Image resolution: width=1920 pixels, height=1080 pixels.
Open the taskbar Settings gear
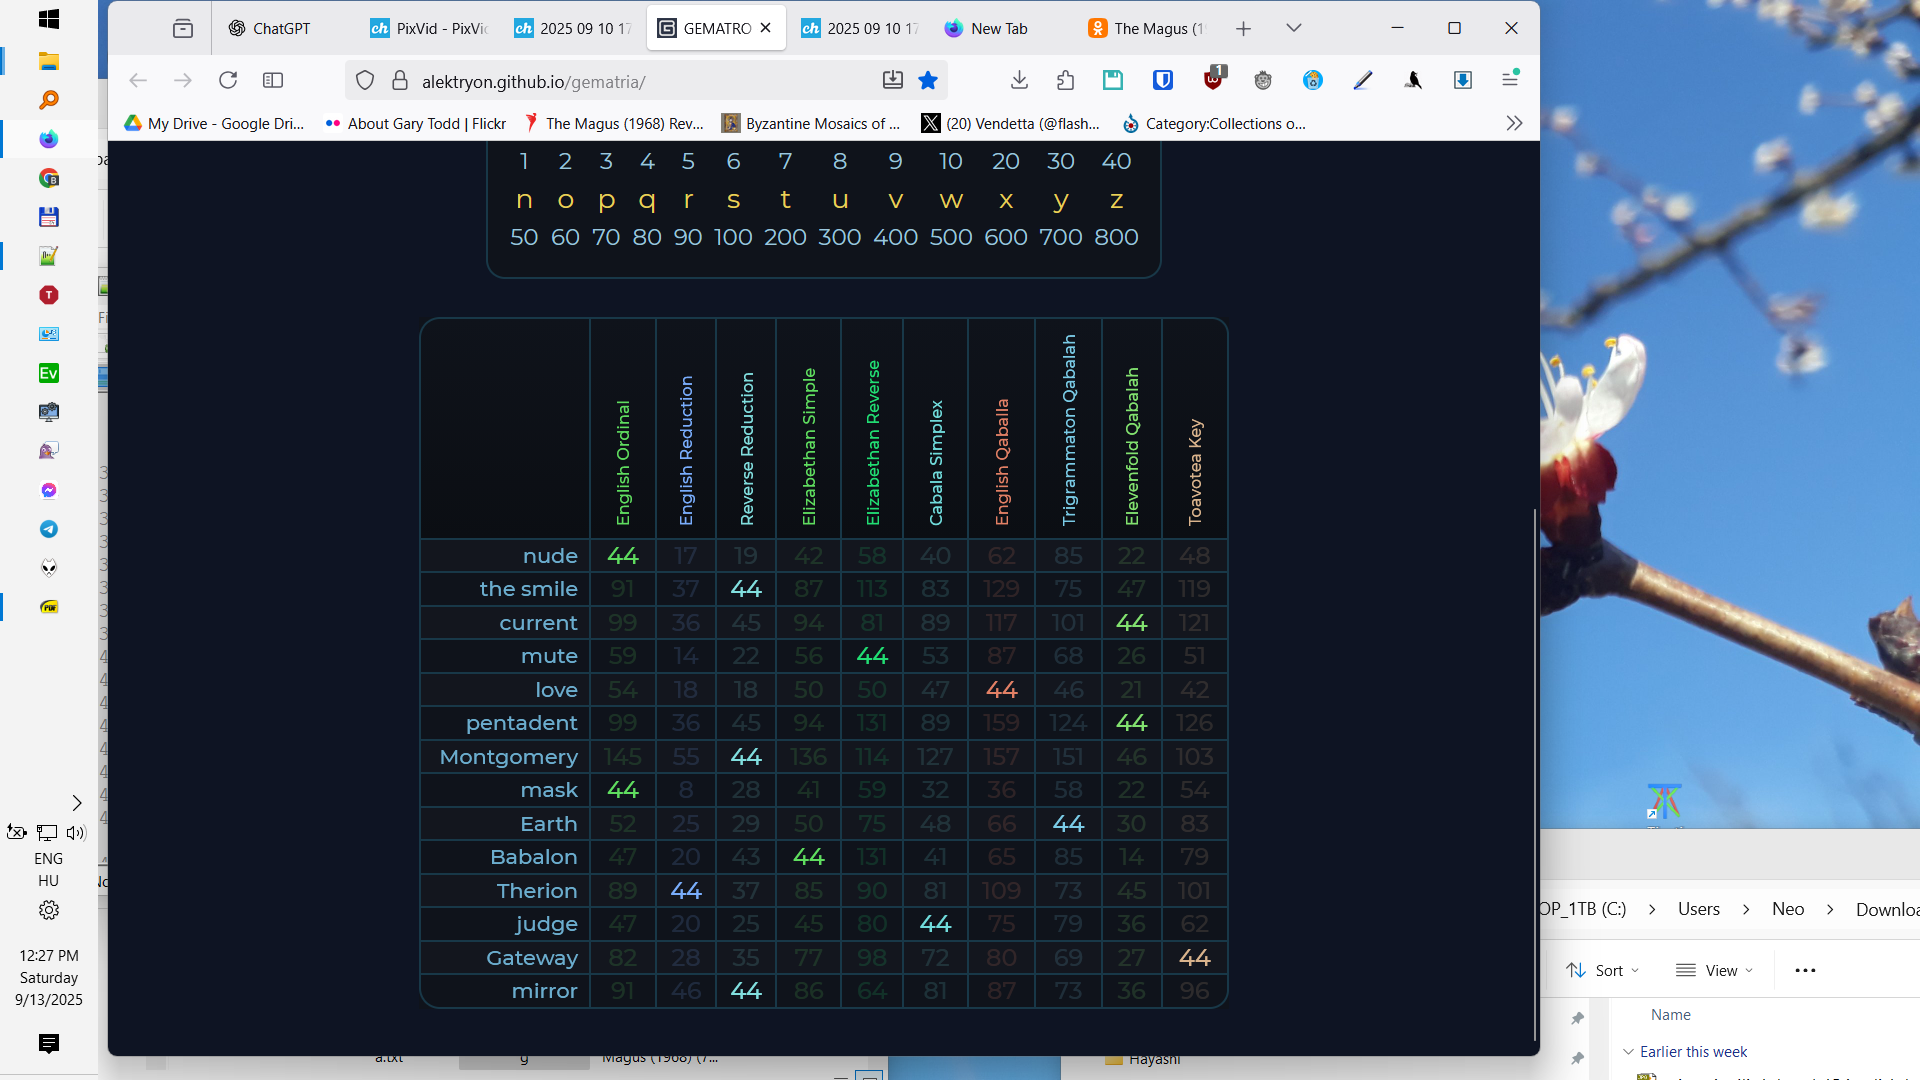point(48,910)
